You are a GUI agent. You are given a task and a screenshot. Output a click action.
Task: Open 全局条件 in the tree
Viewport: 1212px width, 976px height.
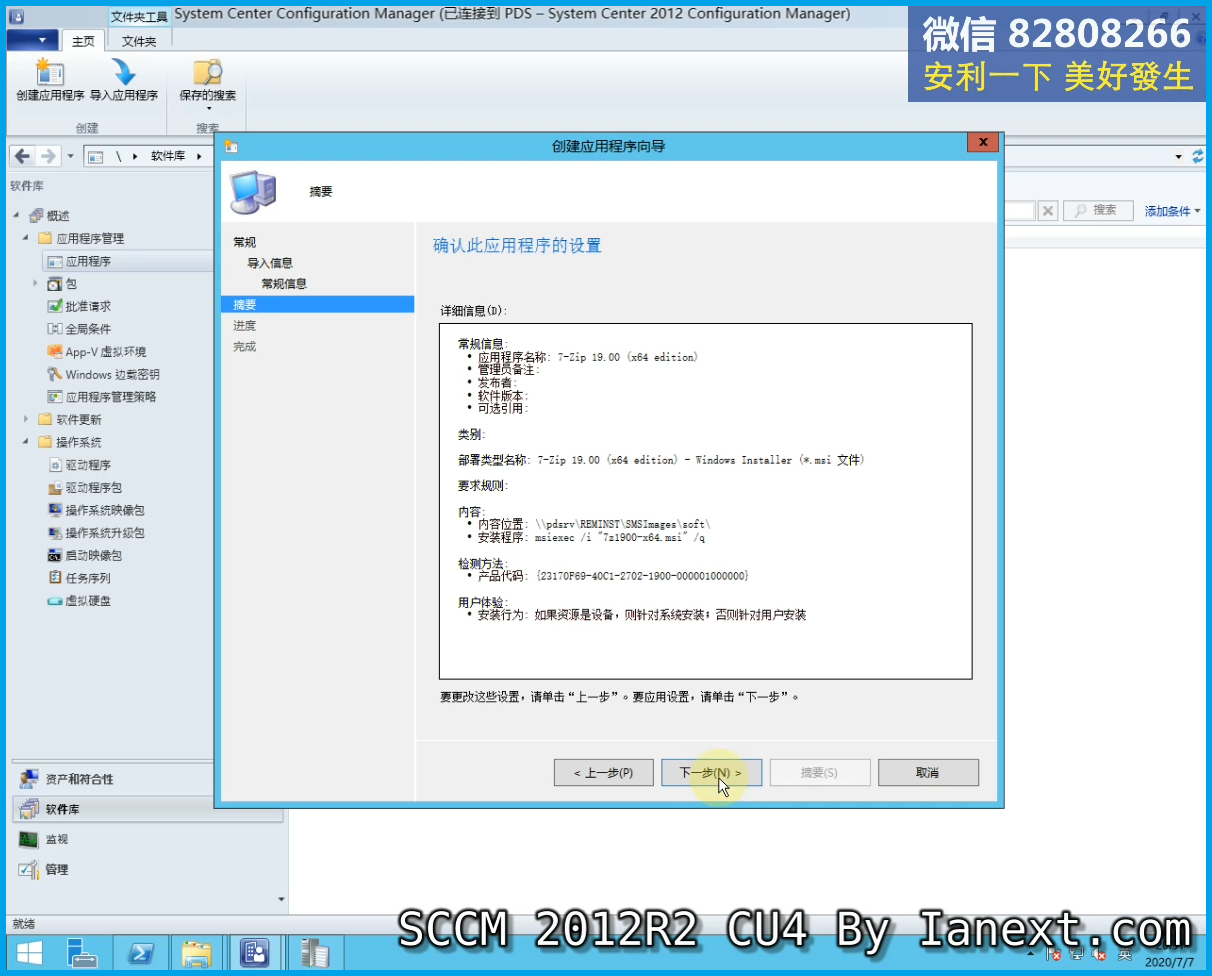[x=88, y=329]
